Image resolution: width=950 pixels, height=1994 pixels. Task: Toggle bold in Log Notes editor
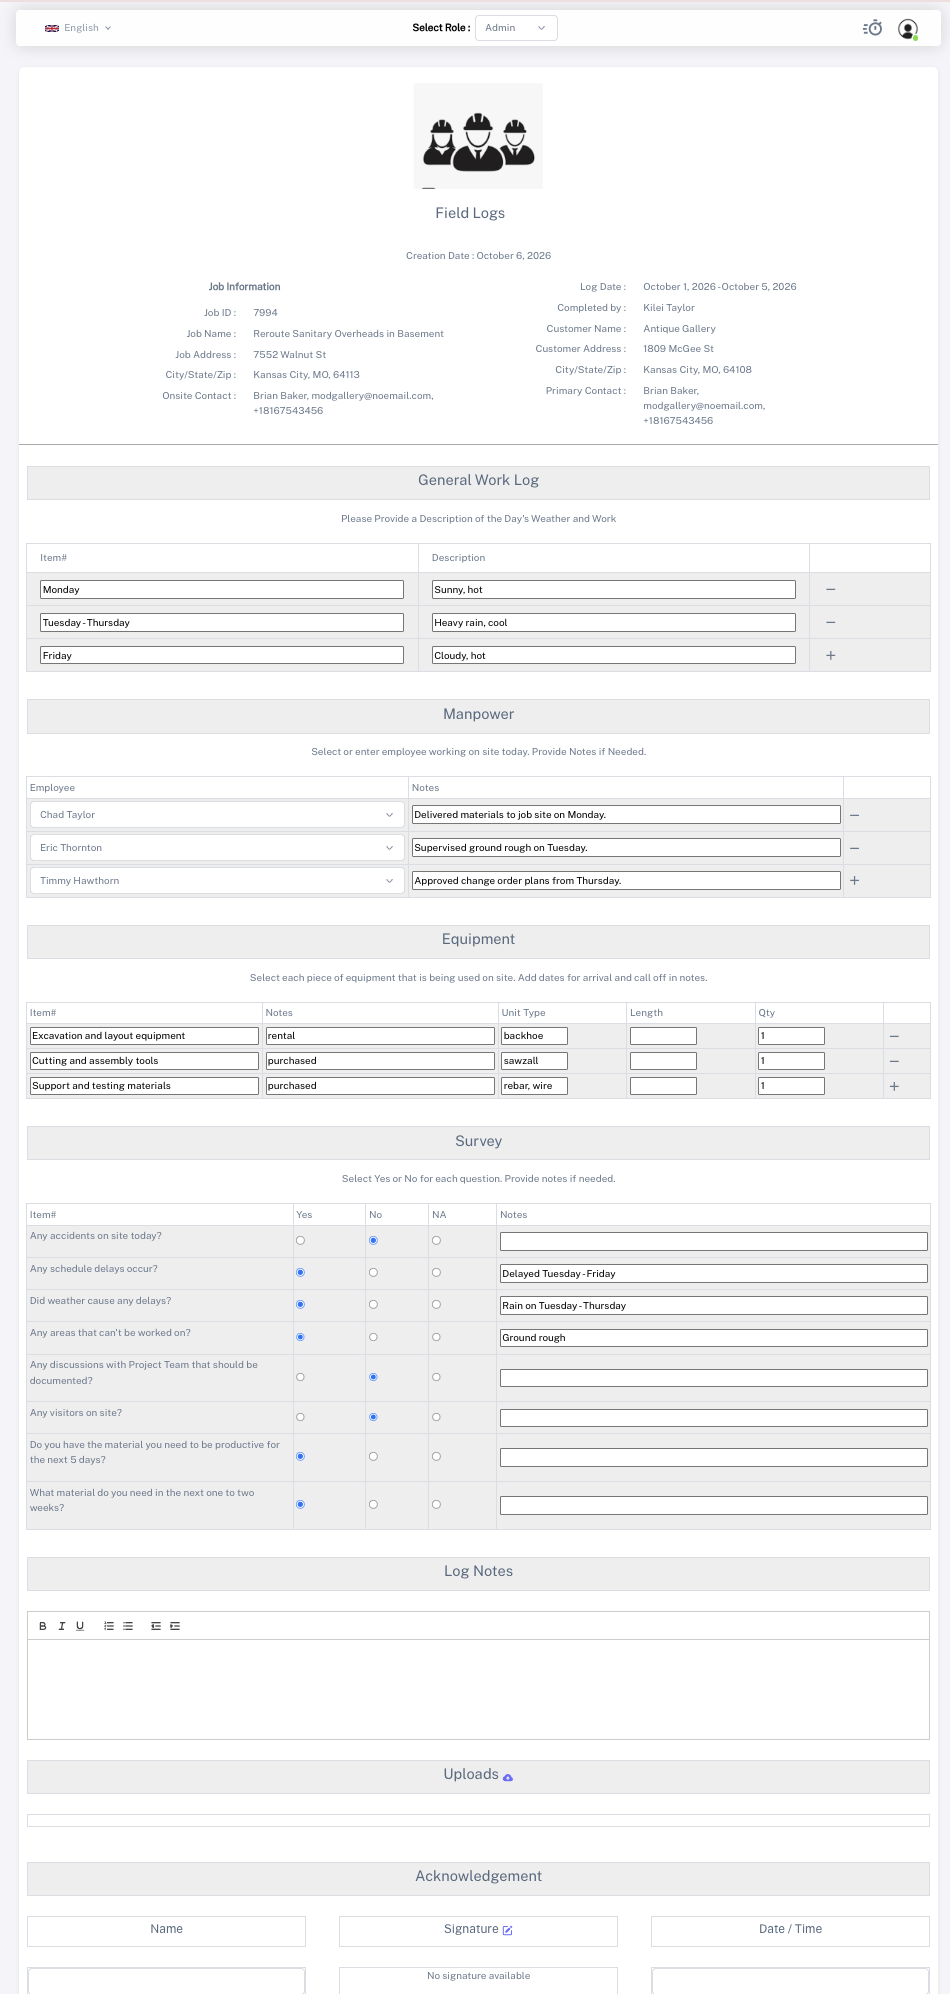[x=43, y=1626]
